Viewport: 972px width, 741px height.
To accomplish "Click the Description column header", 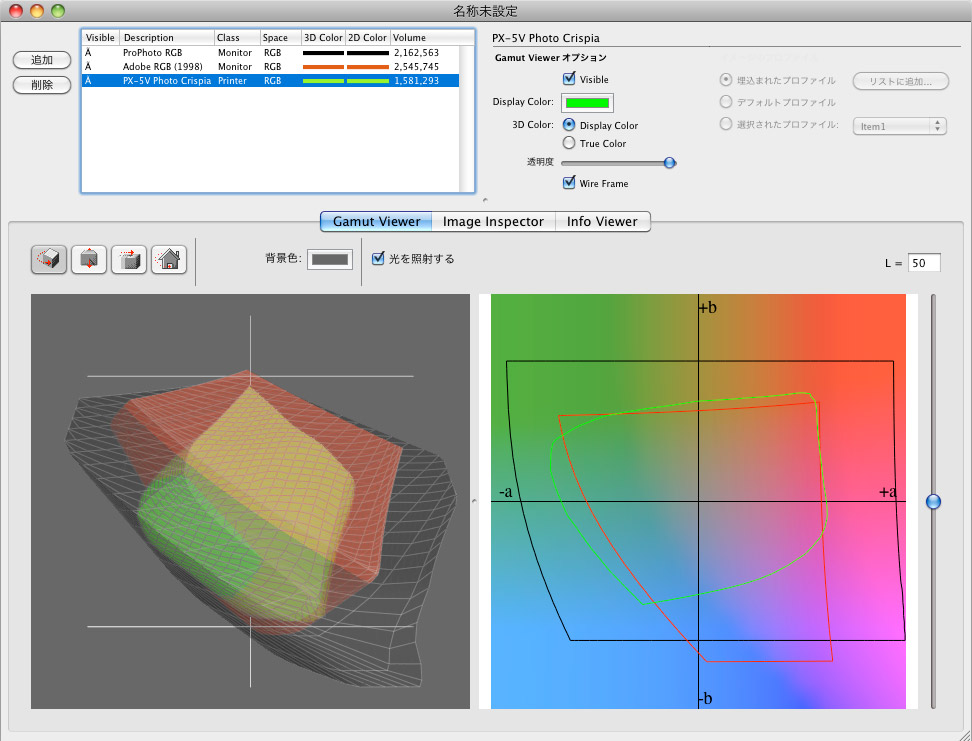I will coord(167,38).
